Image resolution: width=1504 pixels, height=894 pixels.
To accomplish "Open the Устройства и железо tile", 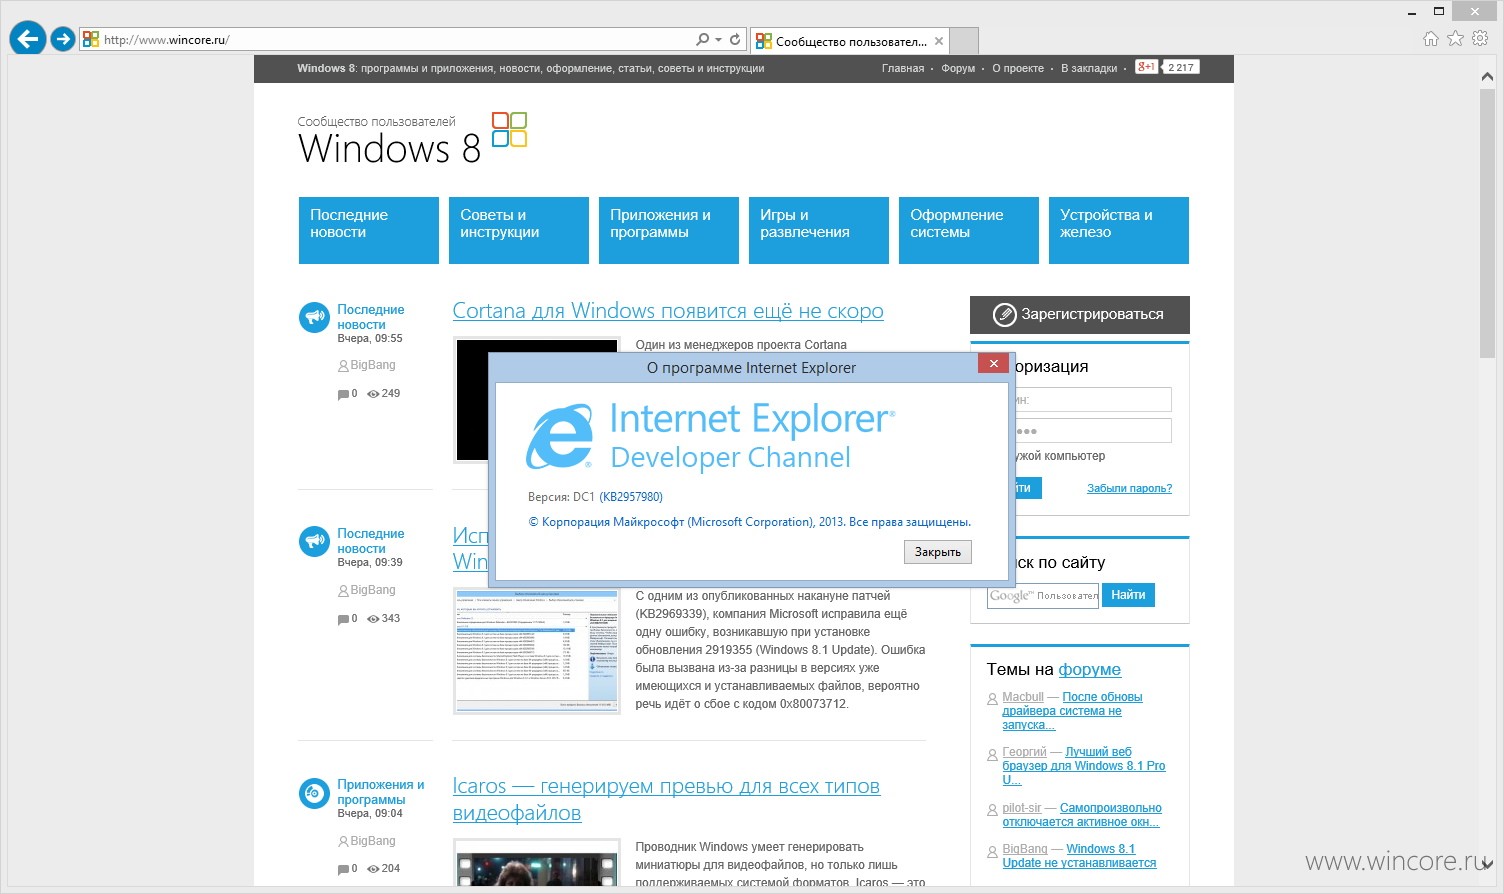I will [1119, 230].
